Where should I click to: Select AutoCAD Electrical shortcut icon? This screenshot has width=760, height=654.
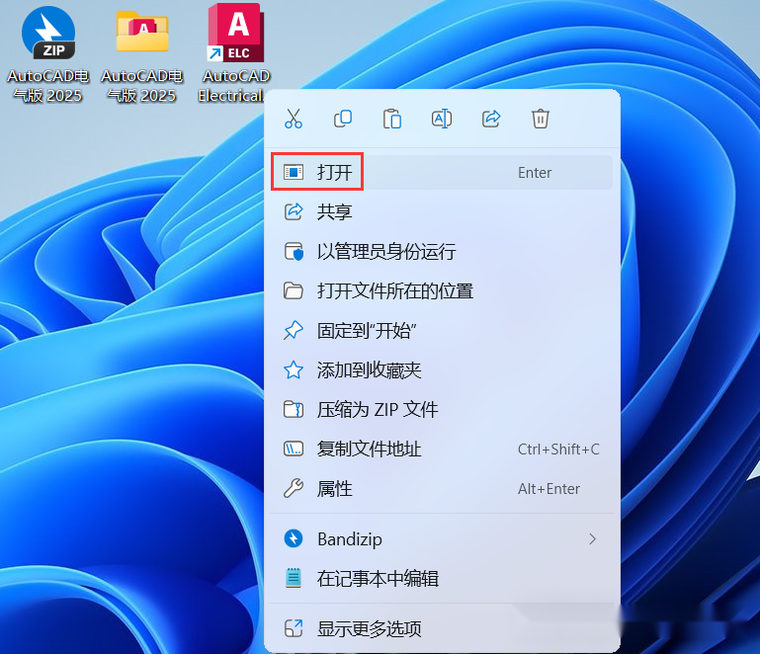pyautogui.click(x=235, y=53)
